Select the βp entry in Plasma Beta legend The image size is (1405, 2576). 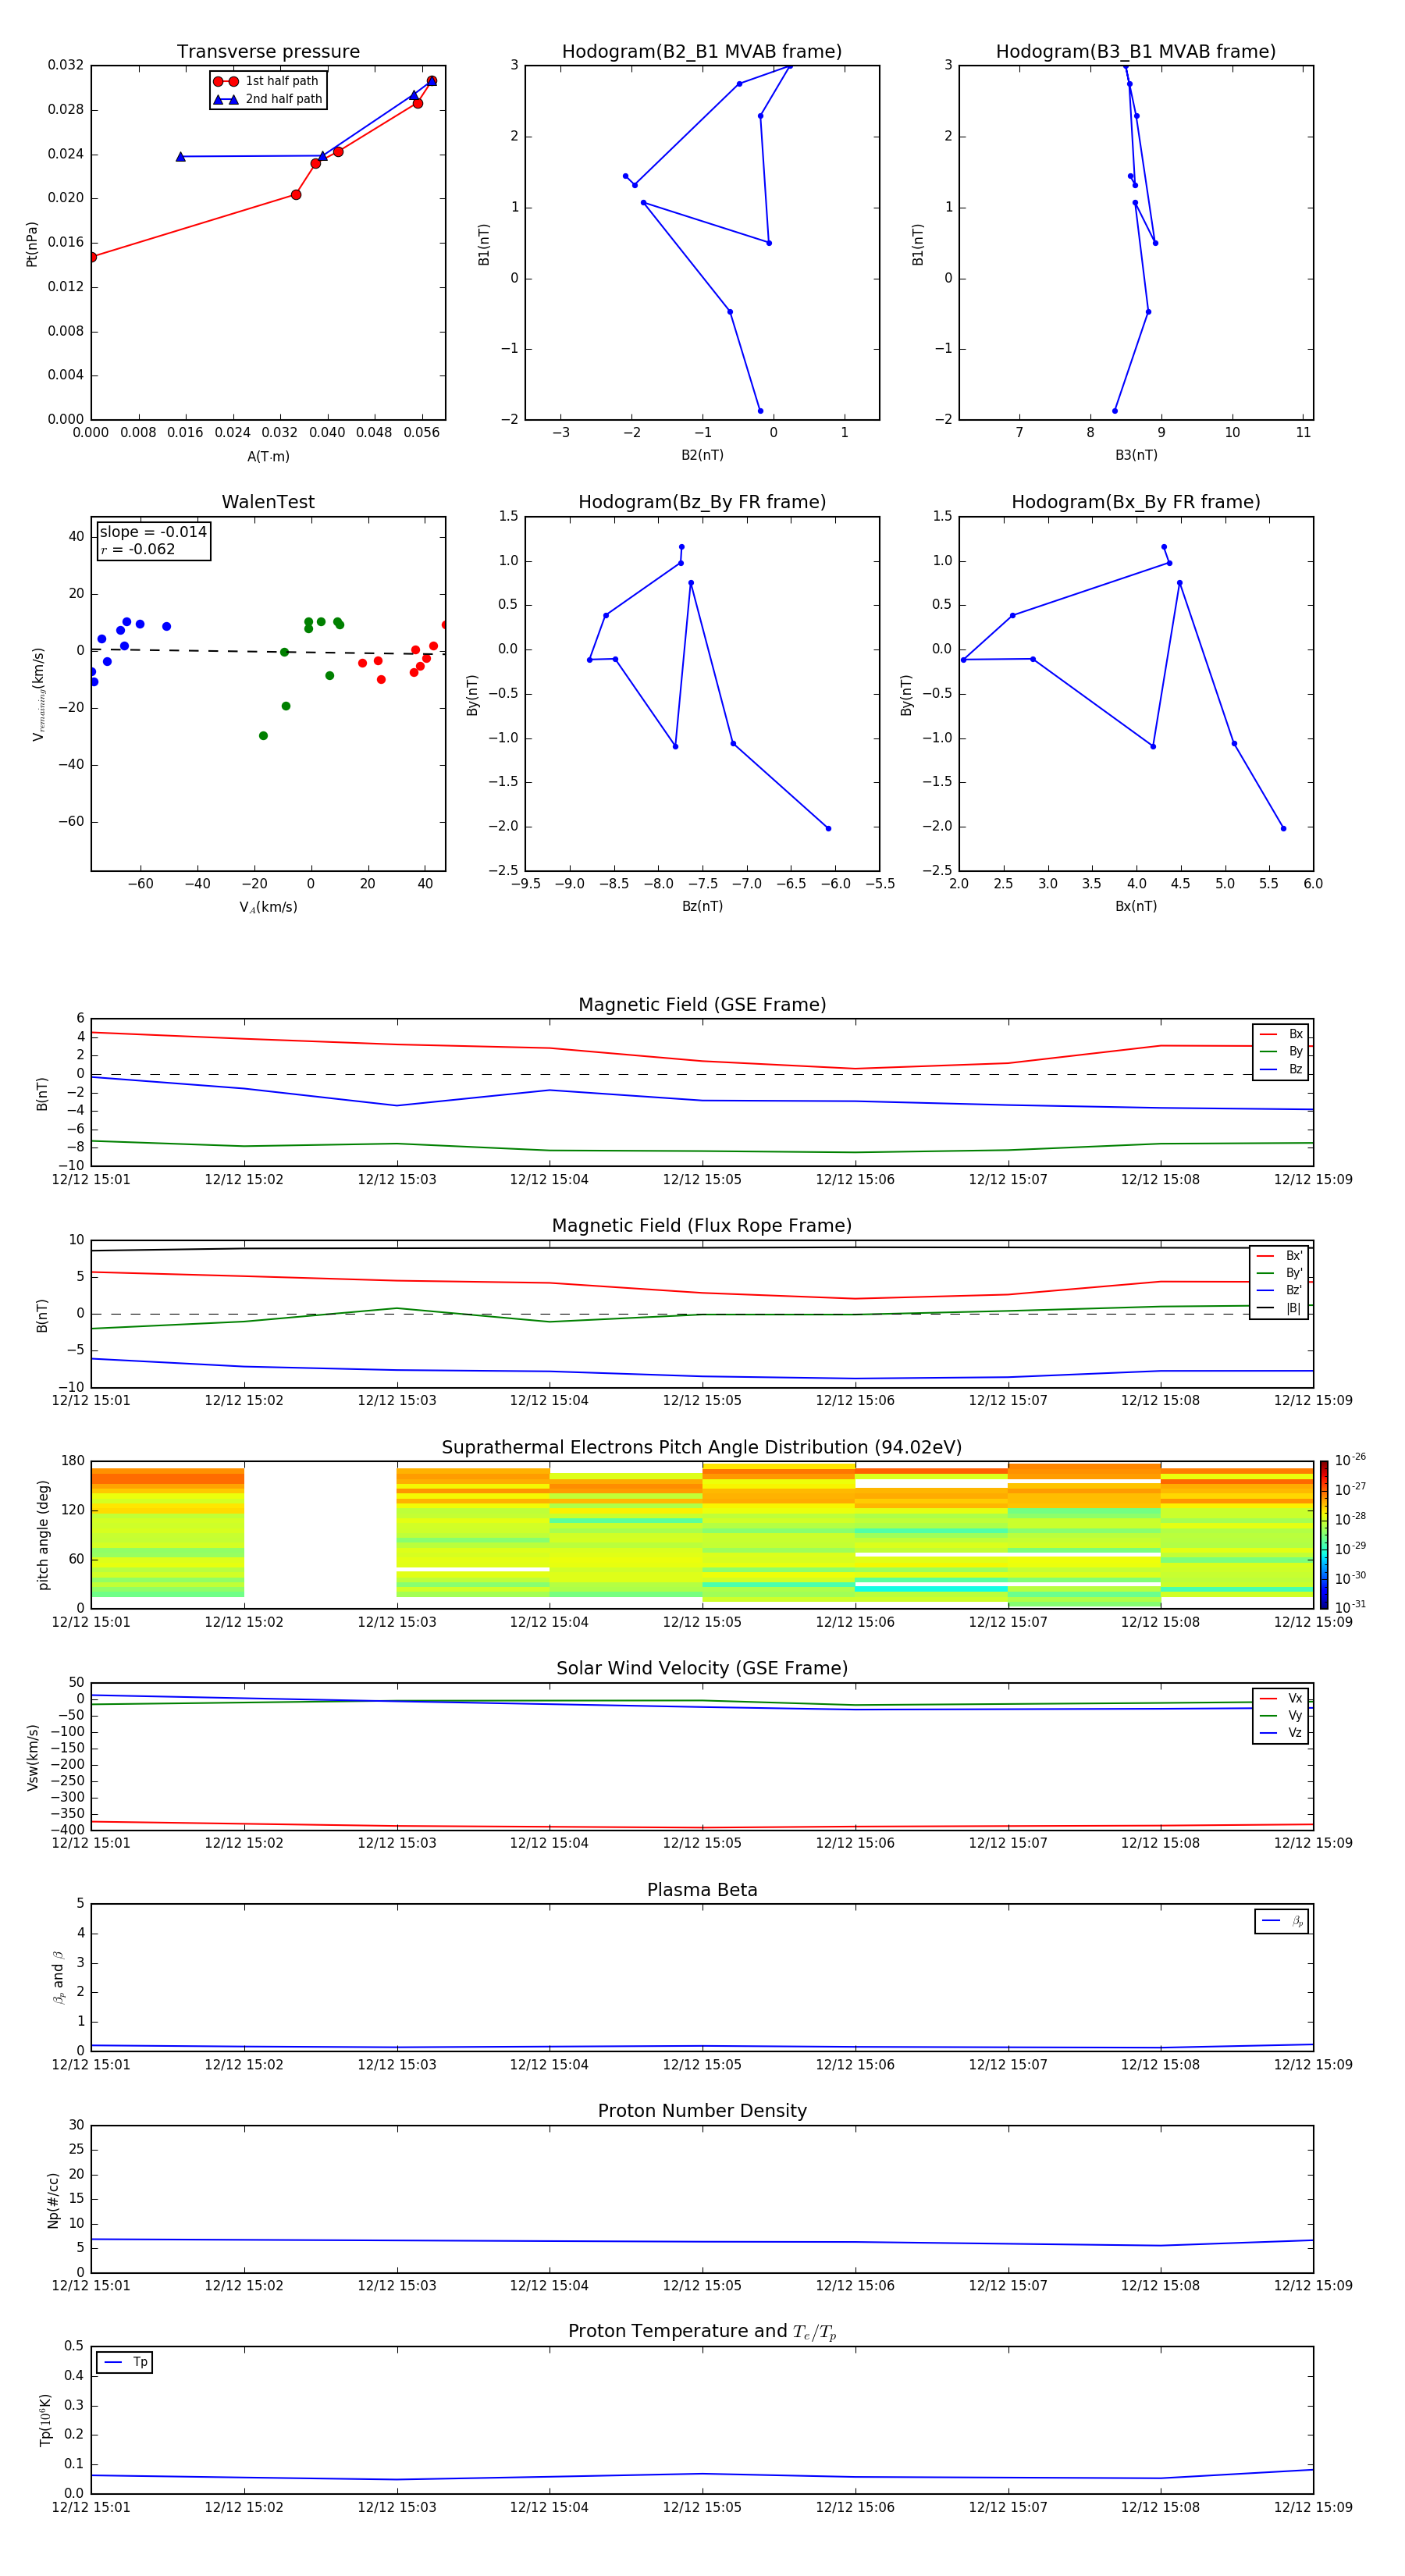coord(1282,1921)
